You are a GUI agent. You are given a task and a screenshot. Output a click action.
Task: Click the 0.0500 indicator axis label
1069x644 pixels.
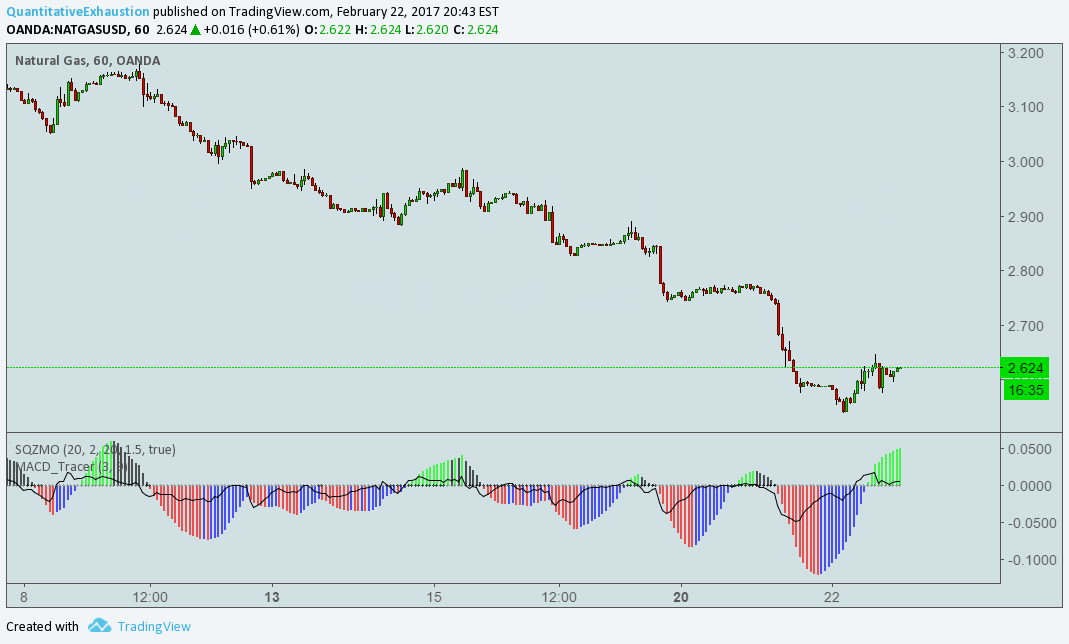[1029, 449]
